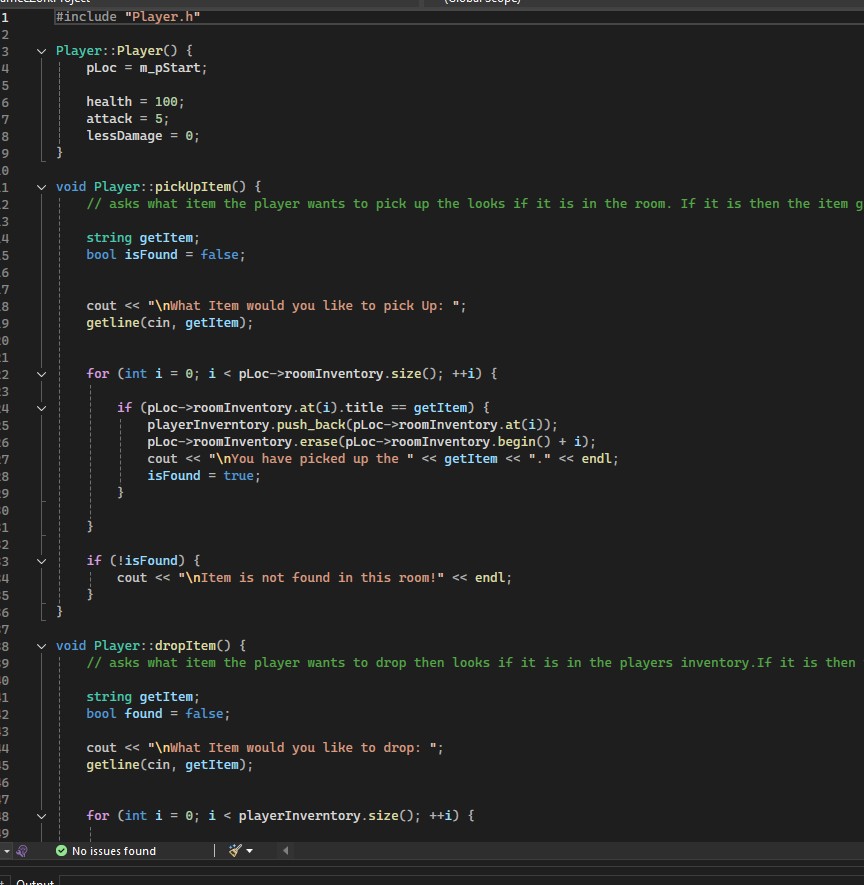Viewport: 864px width, 885px height.
Task: Click in the #include "Player.h" line
Action: [128, 17]
